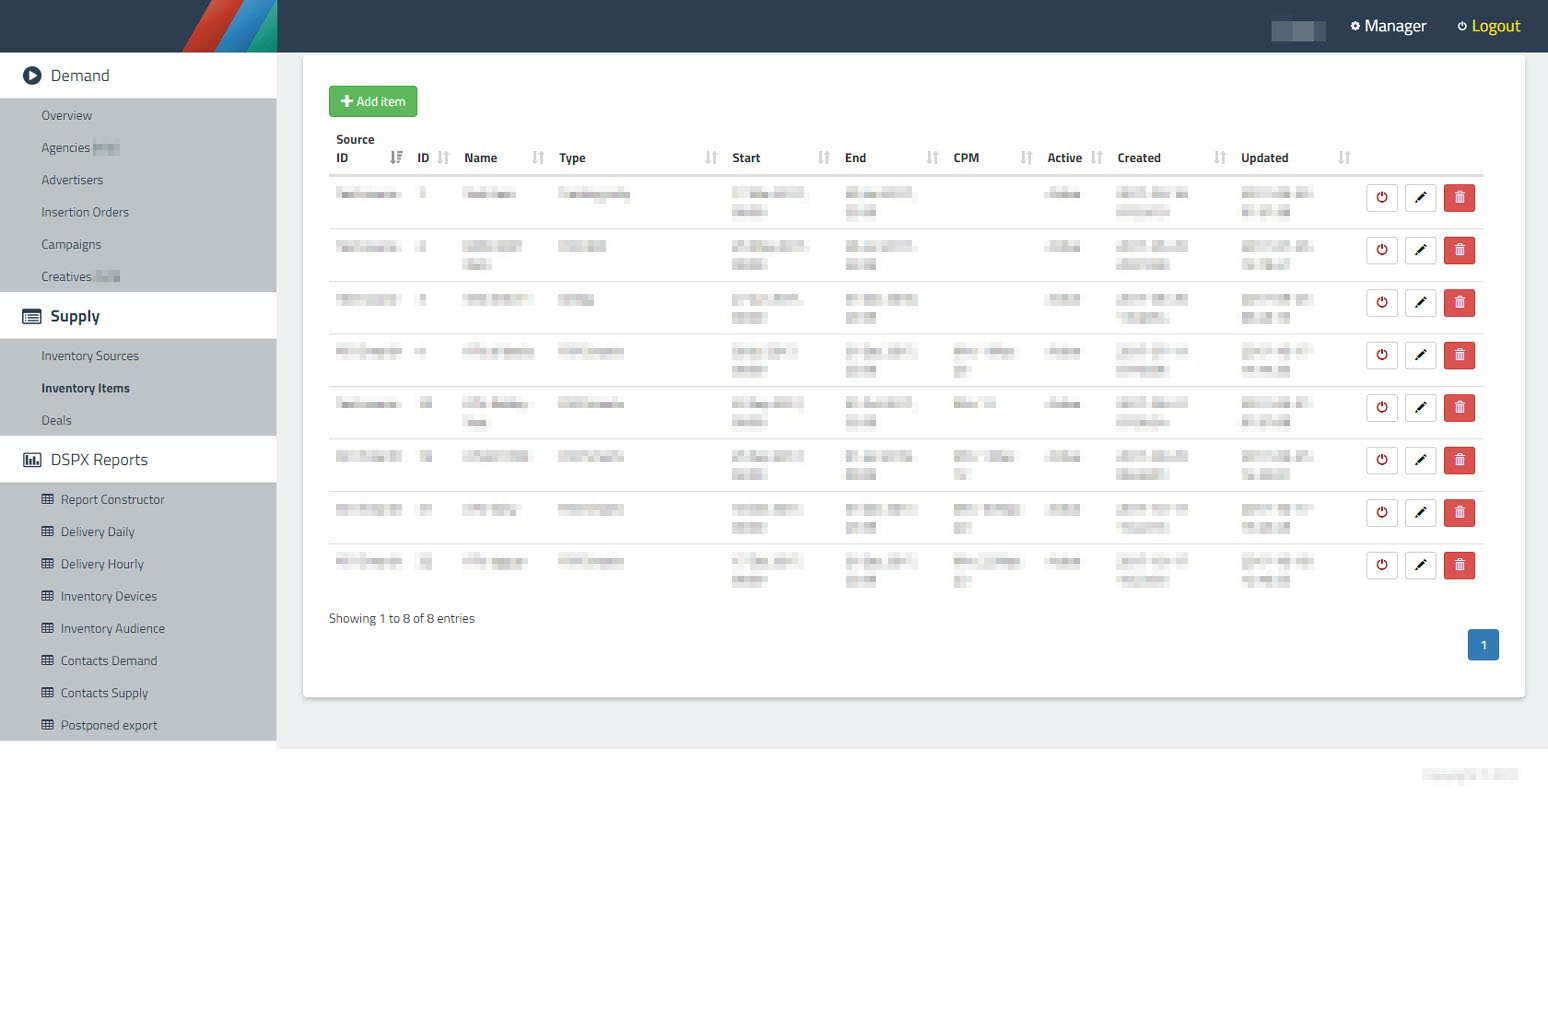1548x1016 pixels.
Task: Open Inventory Sources in the sidebar
Action: tap(90, 356)
